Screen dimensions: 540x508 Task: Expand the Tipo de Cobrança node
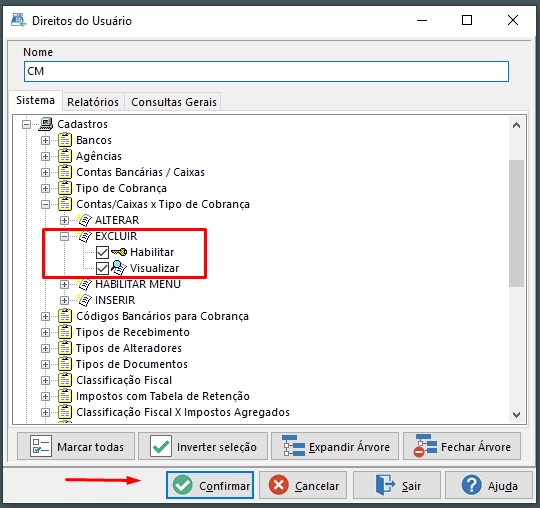tap(45, 188)
